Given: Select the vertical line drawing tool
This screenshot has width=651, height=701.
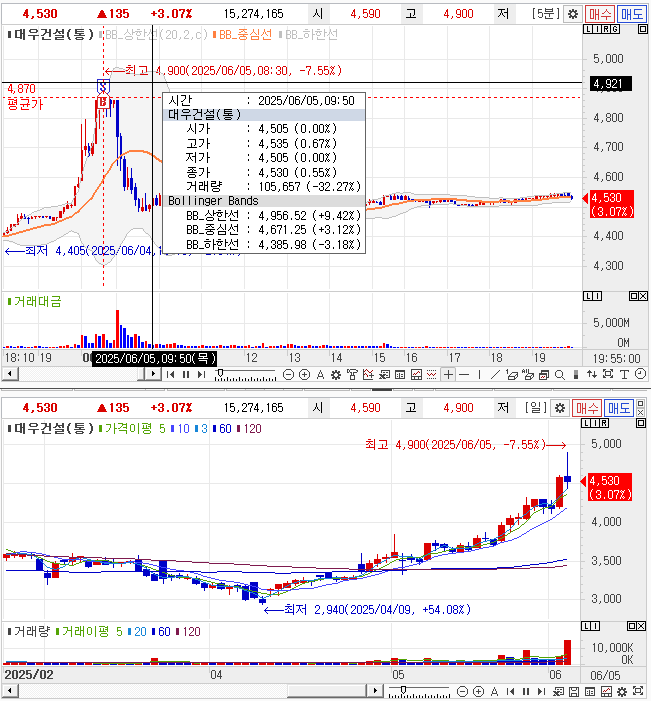Looking at the screenshot, I should 479,375.
